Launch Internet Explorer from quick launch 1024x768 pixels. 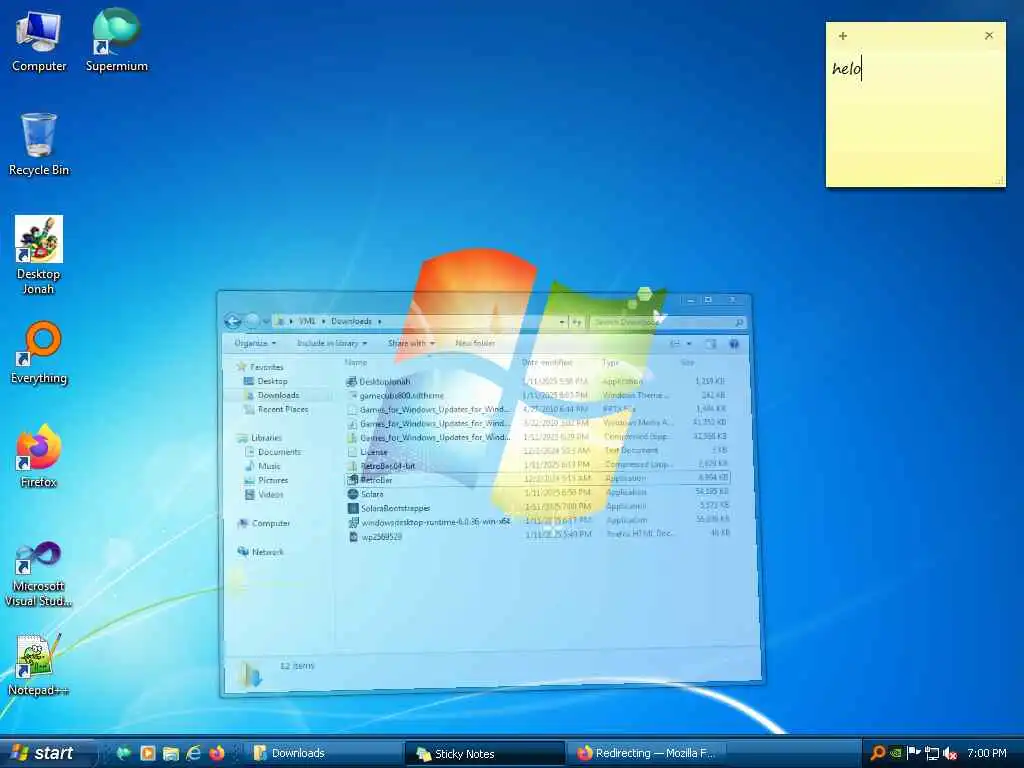point(193,753)
